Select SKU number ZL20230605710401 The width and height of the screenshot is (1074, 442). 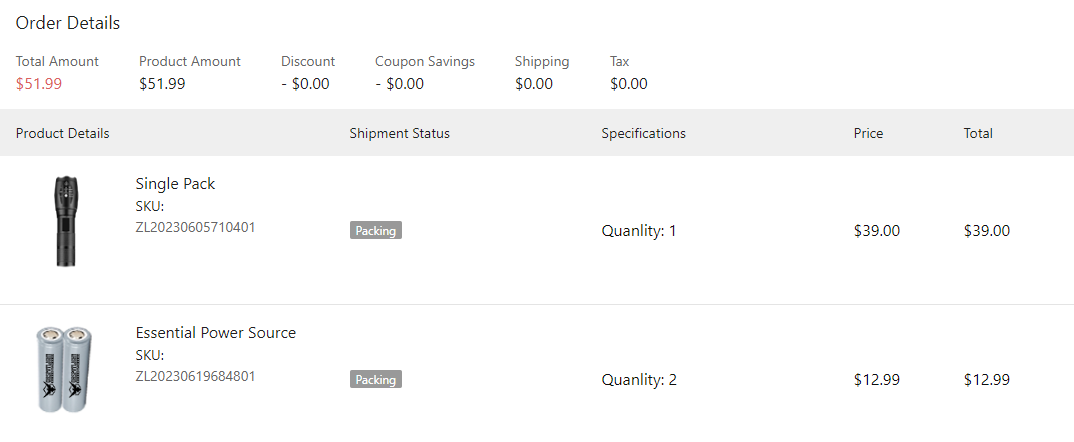click(x=195, y=227)
